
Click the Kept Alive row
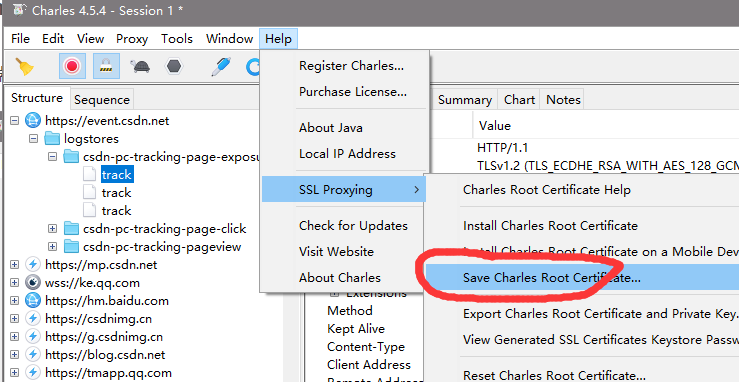pos(356,329)
